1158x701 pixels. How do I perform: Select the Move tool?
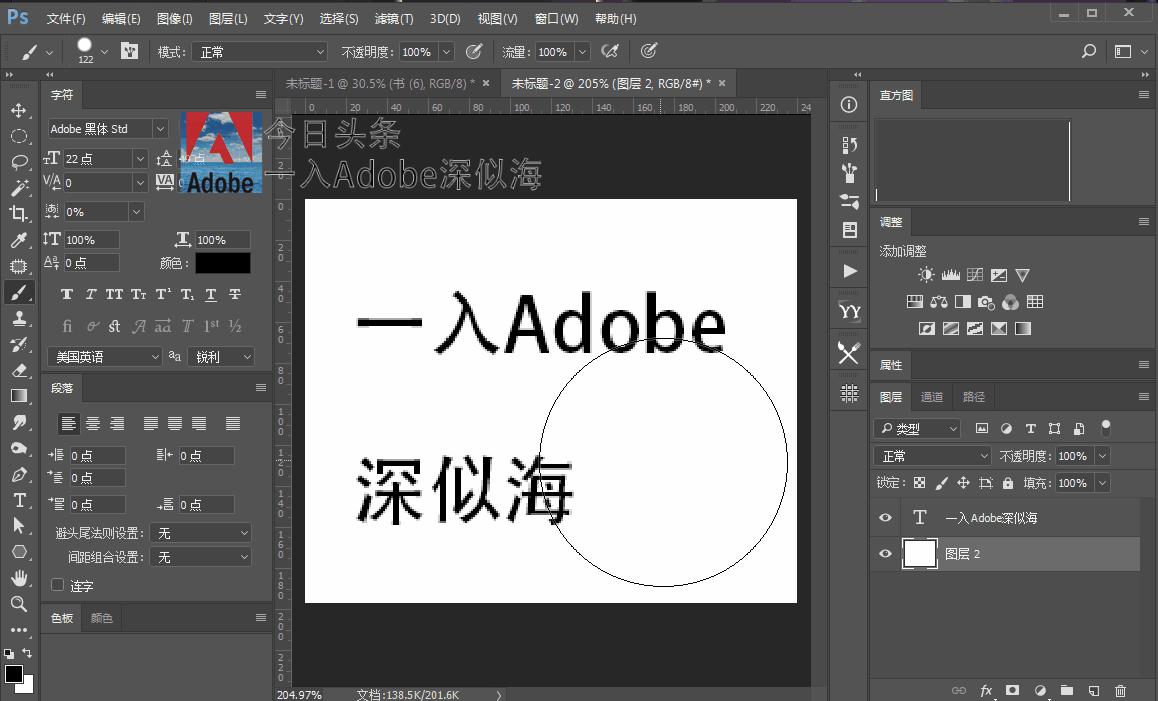point(18,110)
